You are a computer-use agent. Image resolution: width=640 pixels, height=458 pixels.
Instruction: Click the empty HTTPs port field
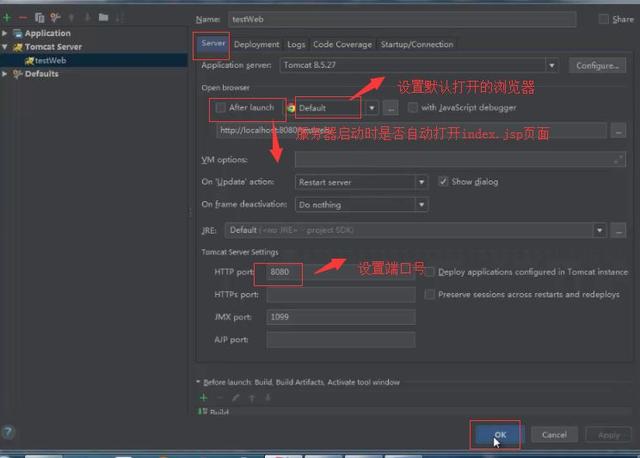pos(341,295)
